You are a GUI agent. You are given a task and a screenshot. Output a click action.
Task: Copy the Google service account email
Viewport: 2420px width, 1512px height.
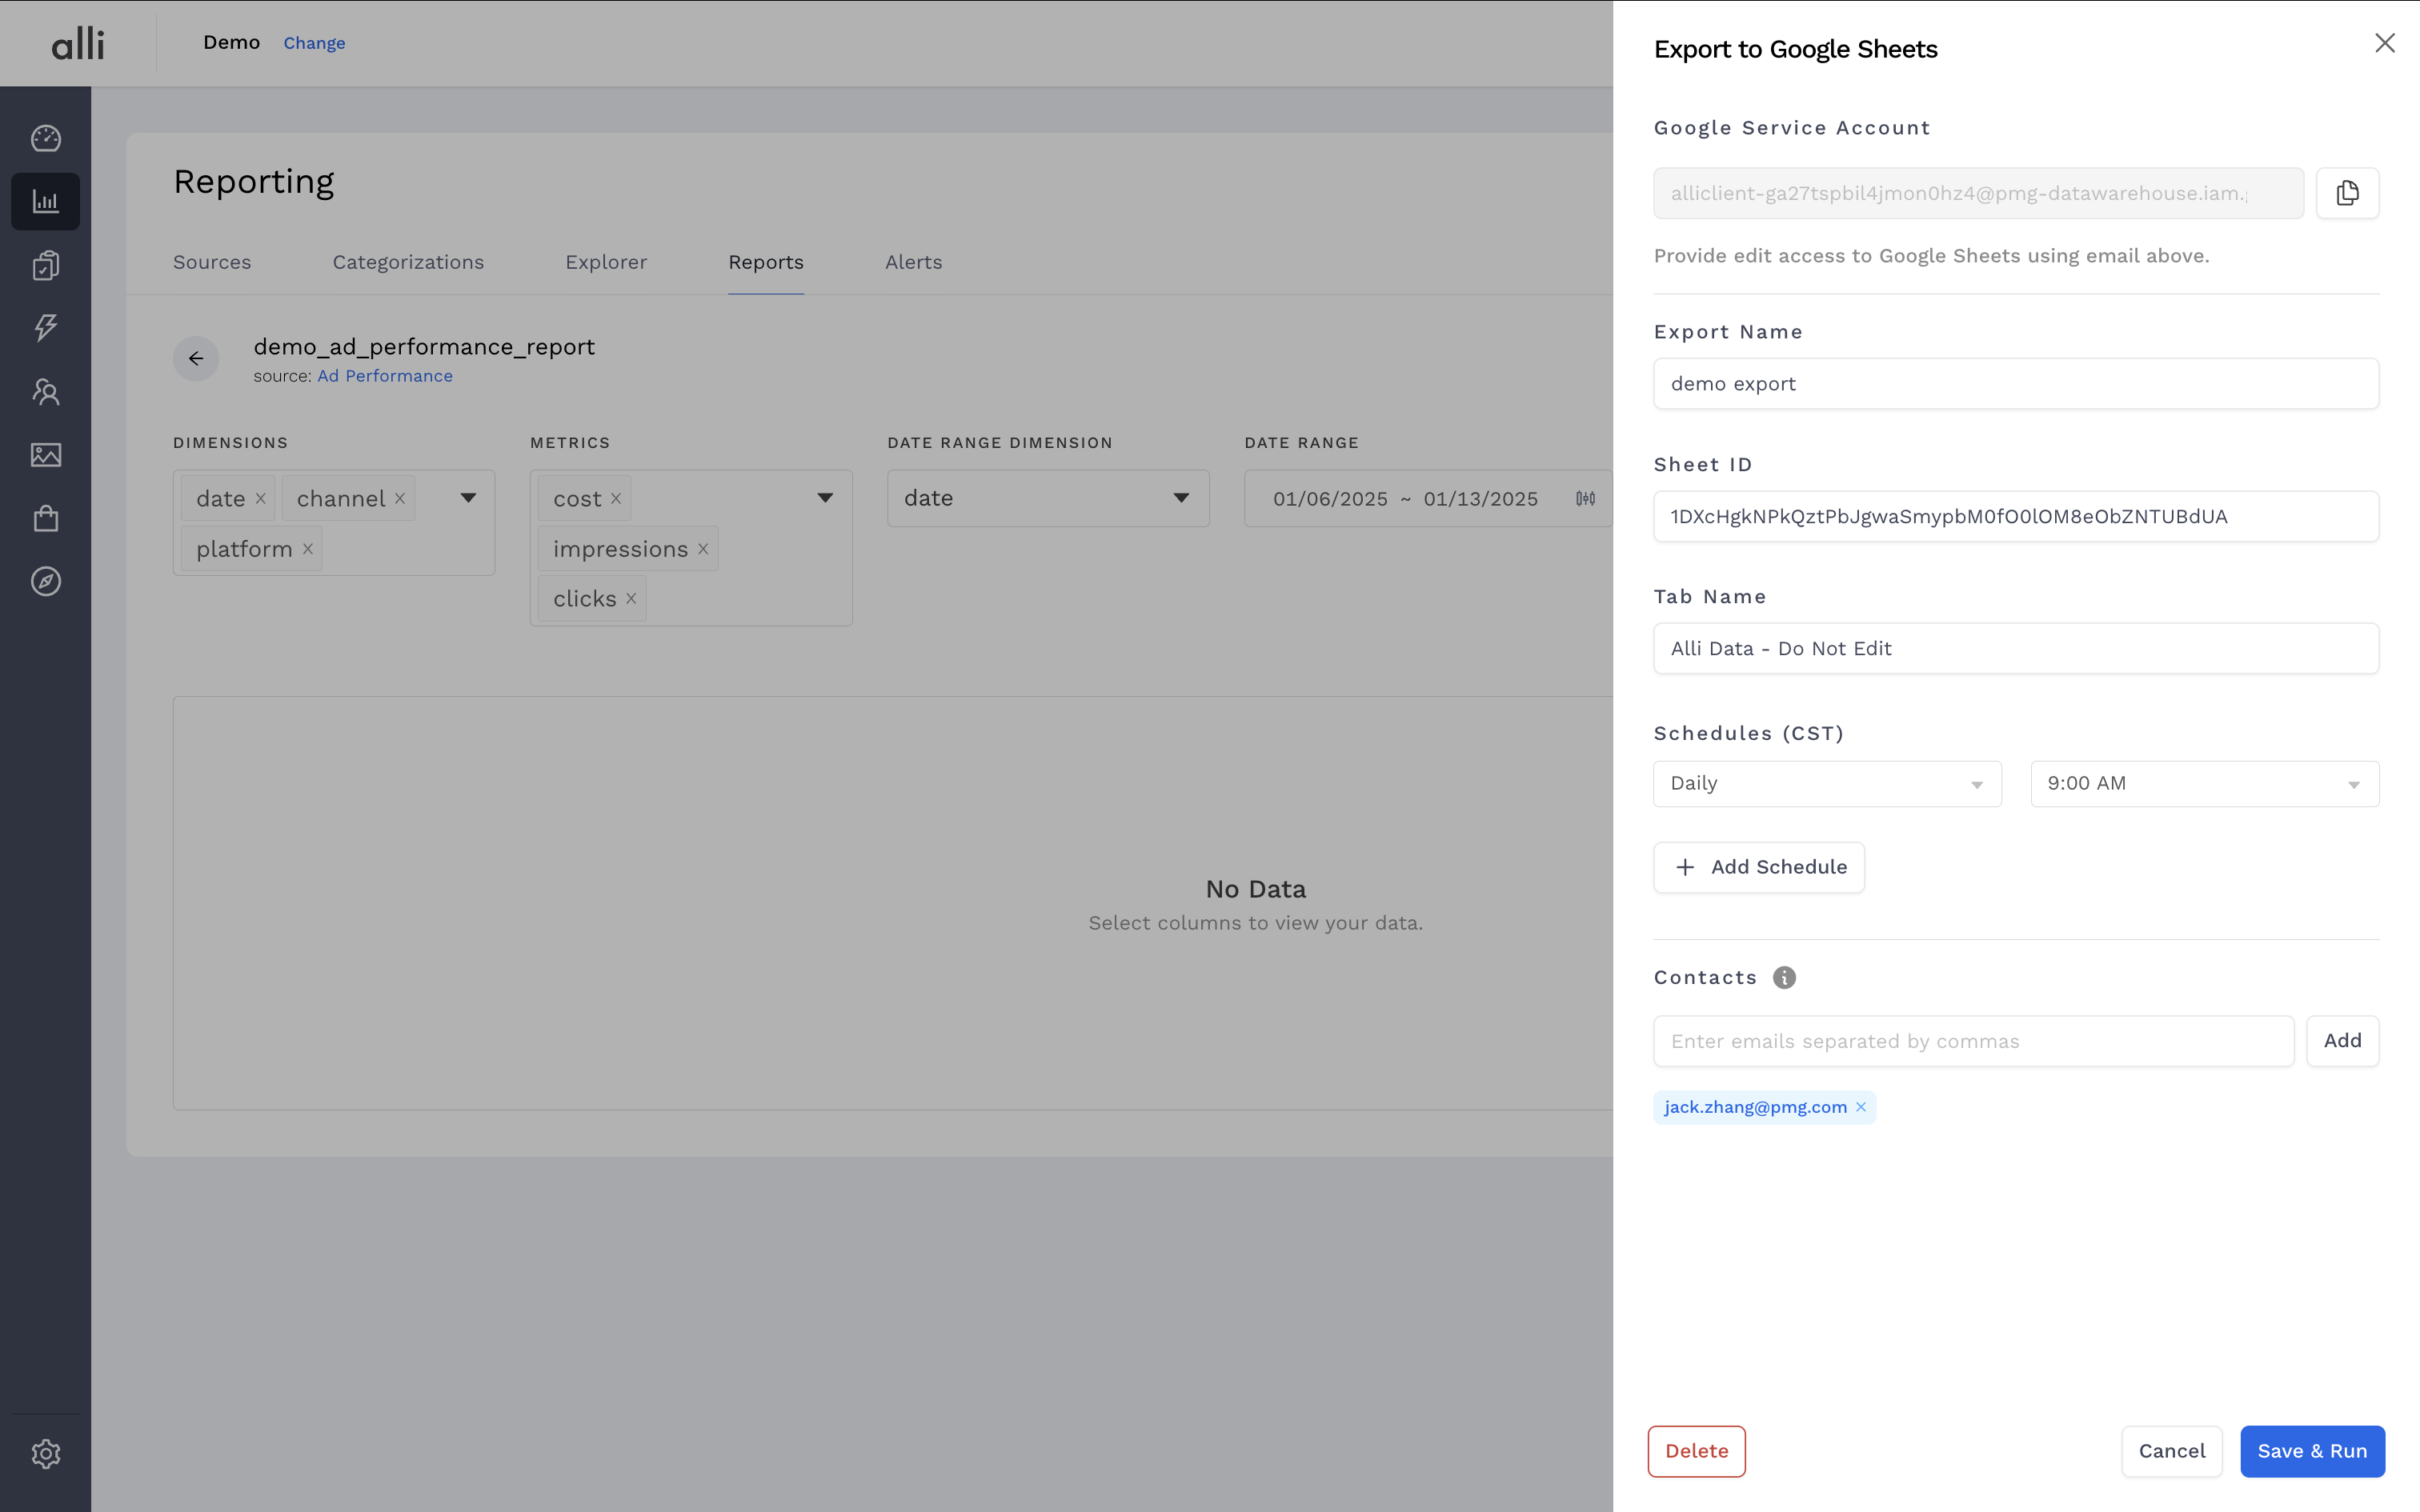click(2347, 193)
